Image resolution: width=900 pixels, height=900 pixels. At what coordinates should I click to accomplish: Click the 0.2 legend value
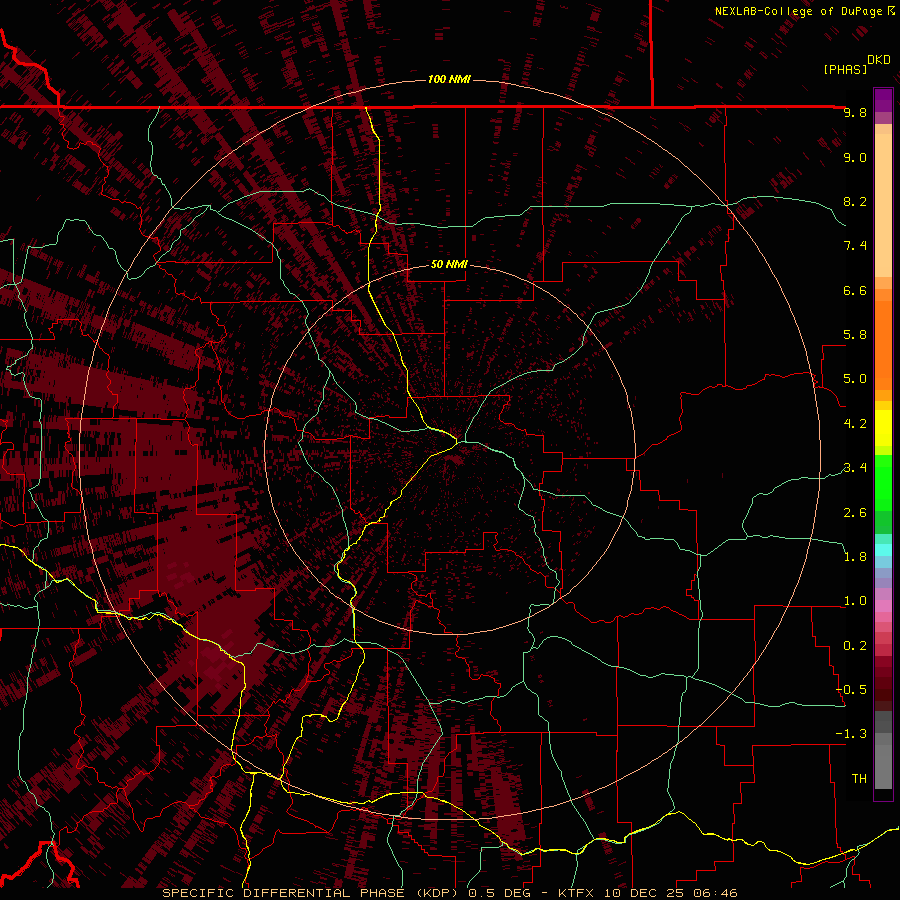click(855, 646)
